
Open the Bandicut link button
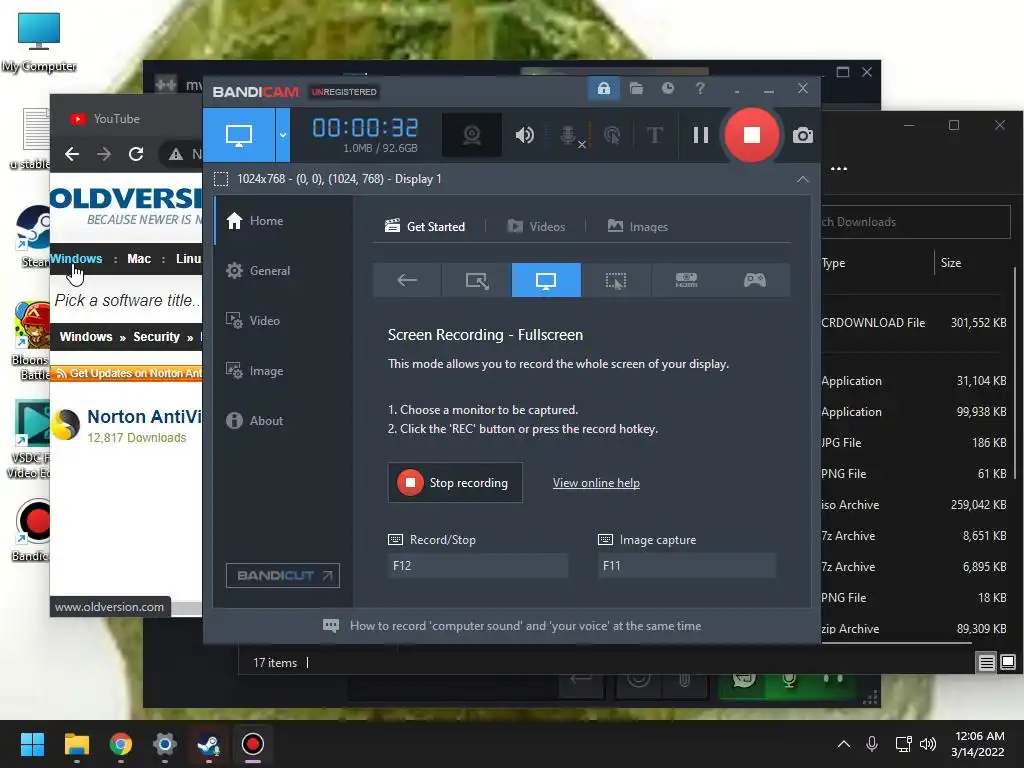tap(283, 575)
